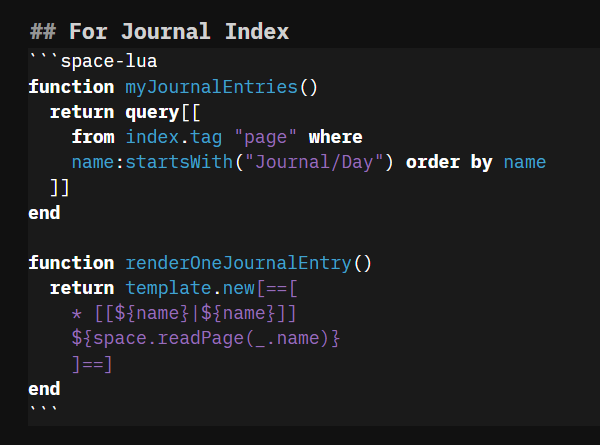Screen dimensions: 600x445
Task: Click the renderOneJournalEntry function name
Action: pyautogui.click(x=238, y=263)
